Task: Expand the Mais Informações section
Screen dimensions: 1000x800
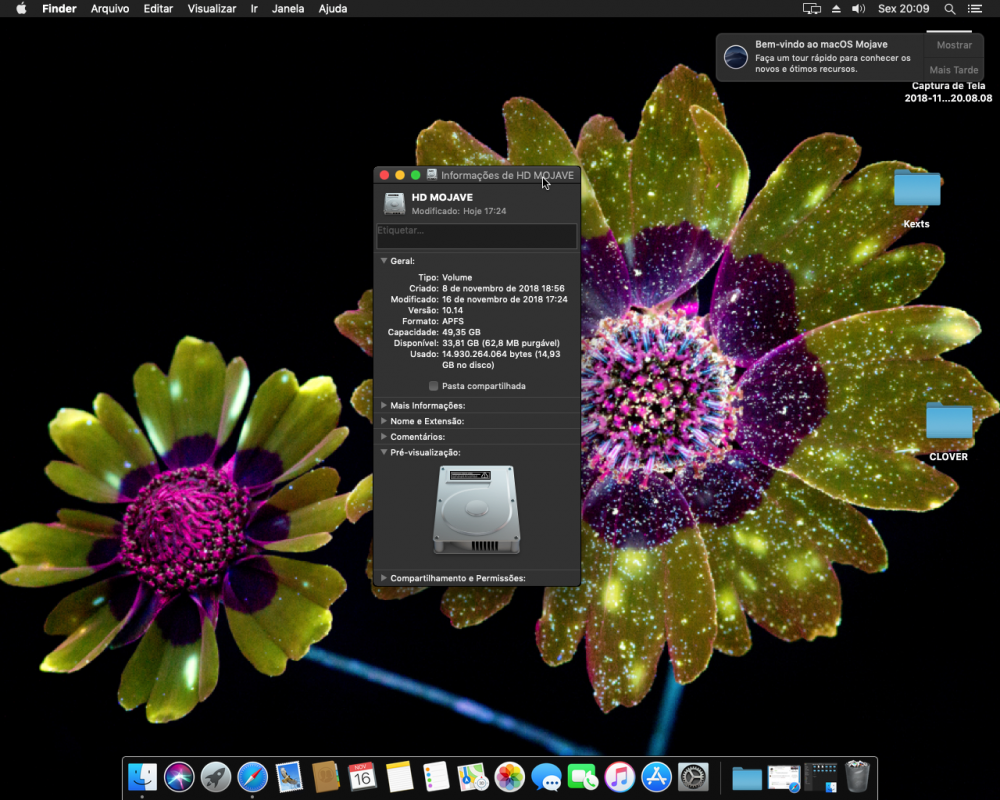Action: pyautogui.click(x=384, y=405)
